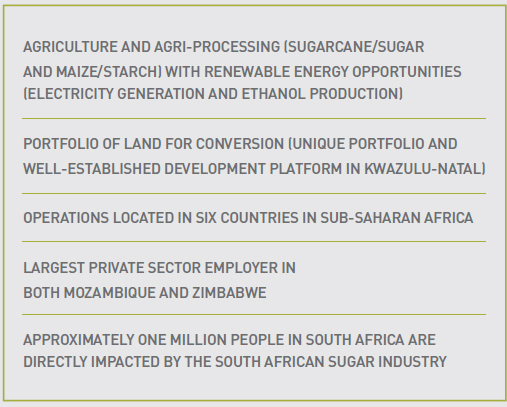Click the divider beneath Mozambique and Zimbabwe text
The height and width of the screenshot is (407, 507).
tap(254, 314)
